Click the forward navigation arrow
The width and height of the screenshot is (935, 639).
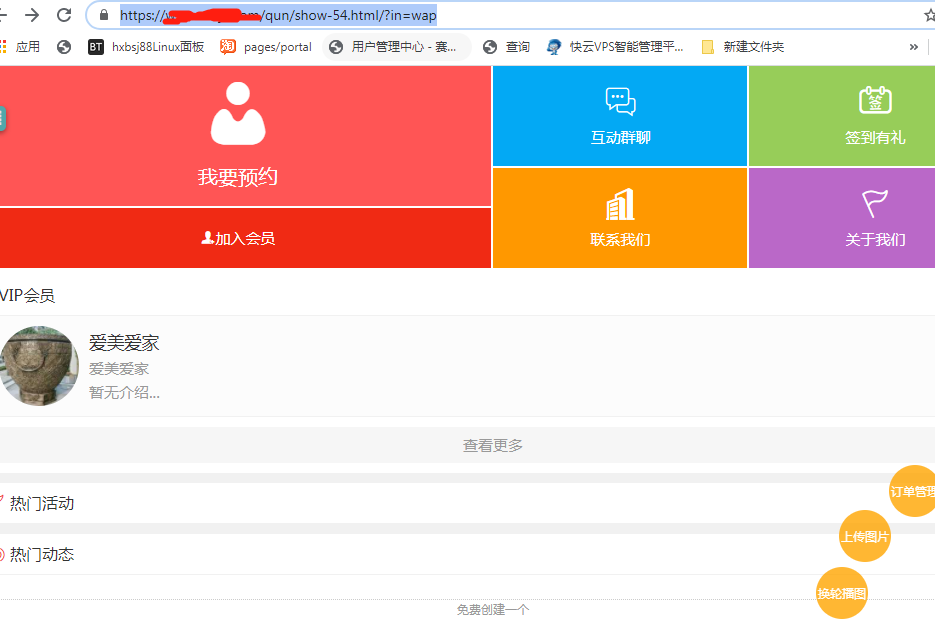[32, 15]
